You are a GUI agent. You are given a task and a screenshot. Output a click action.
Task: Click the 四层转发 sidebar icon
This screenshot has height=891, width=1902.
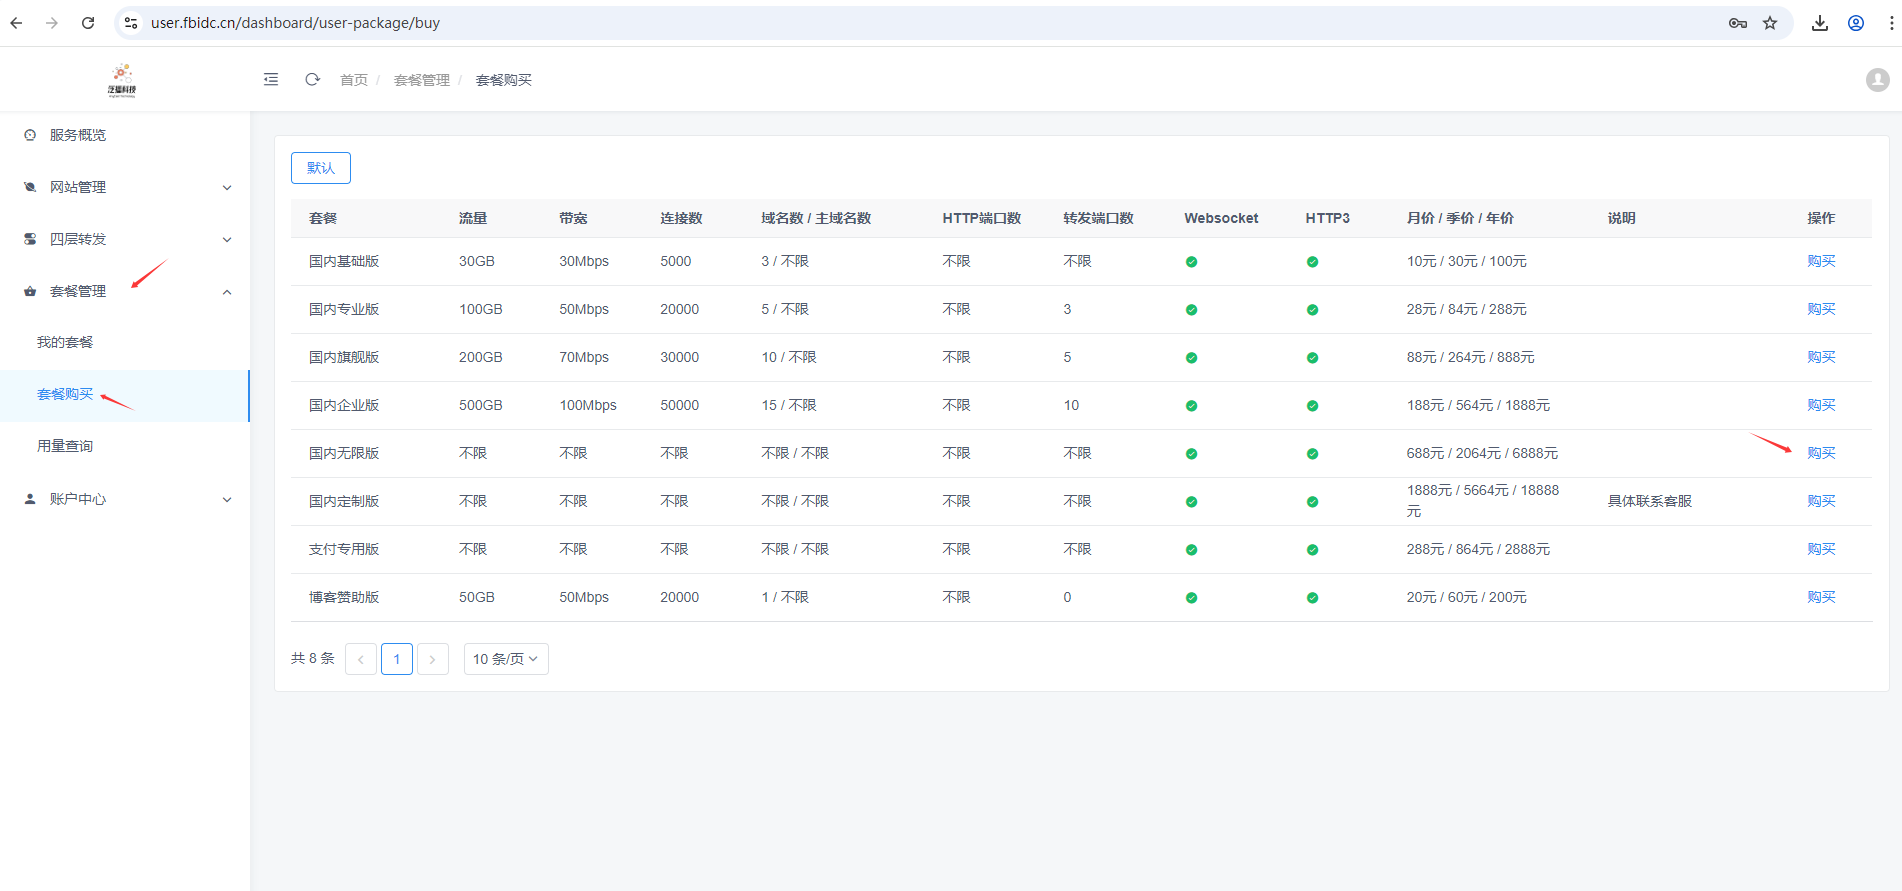tap(30, 239)
